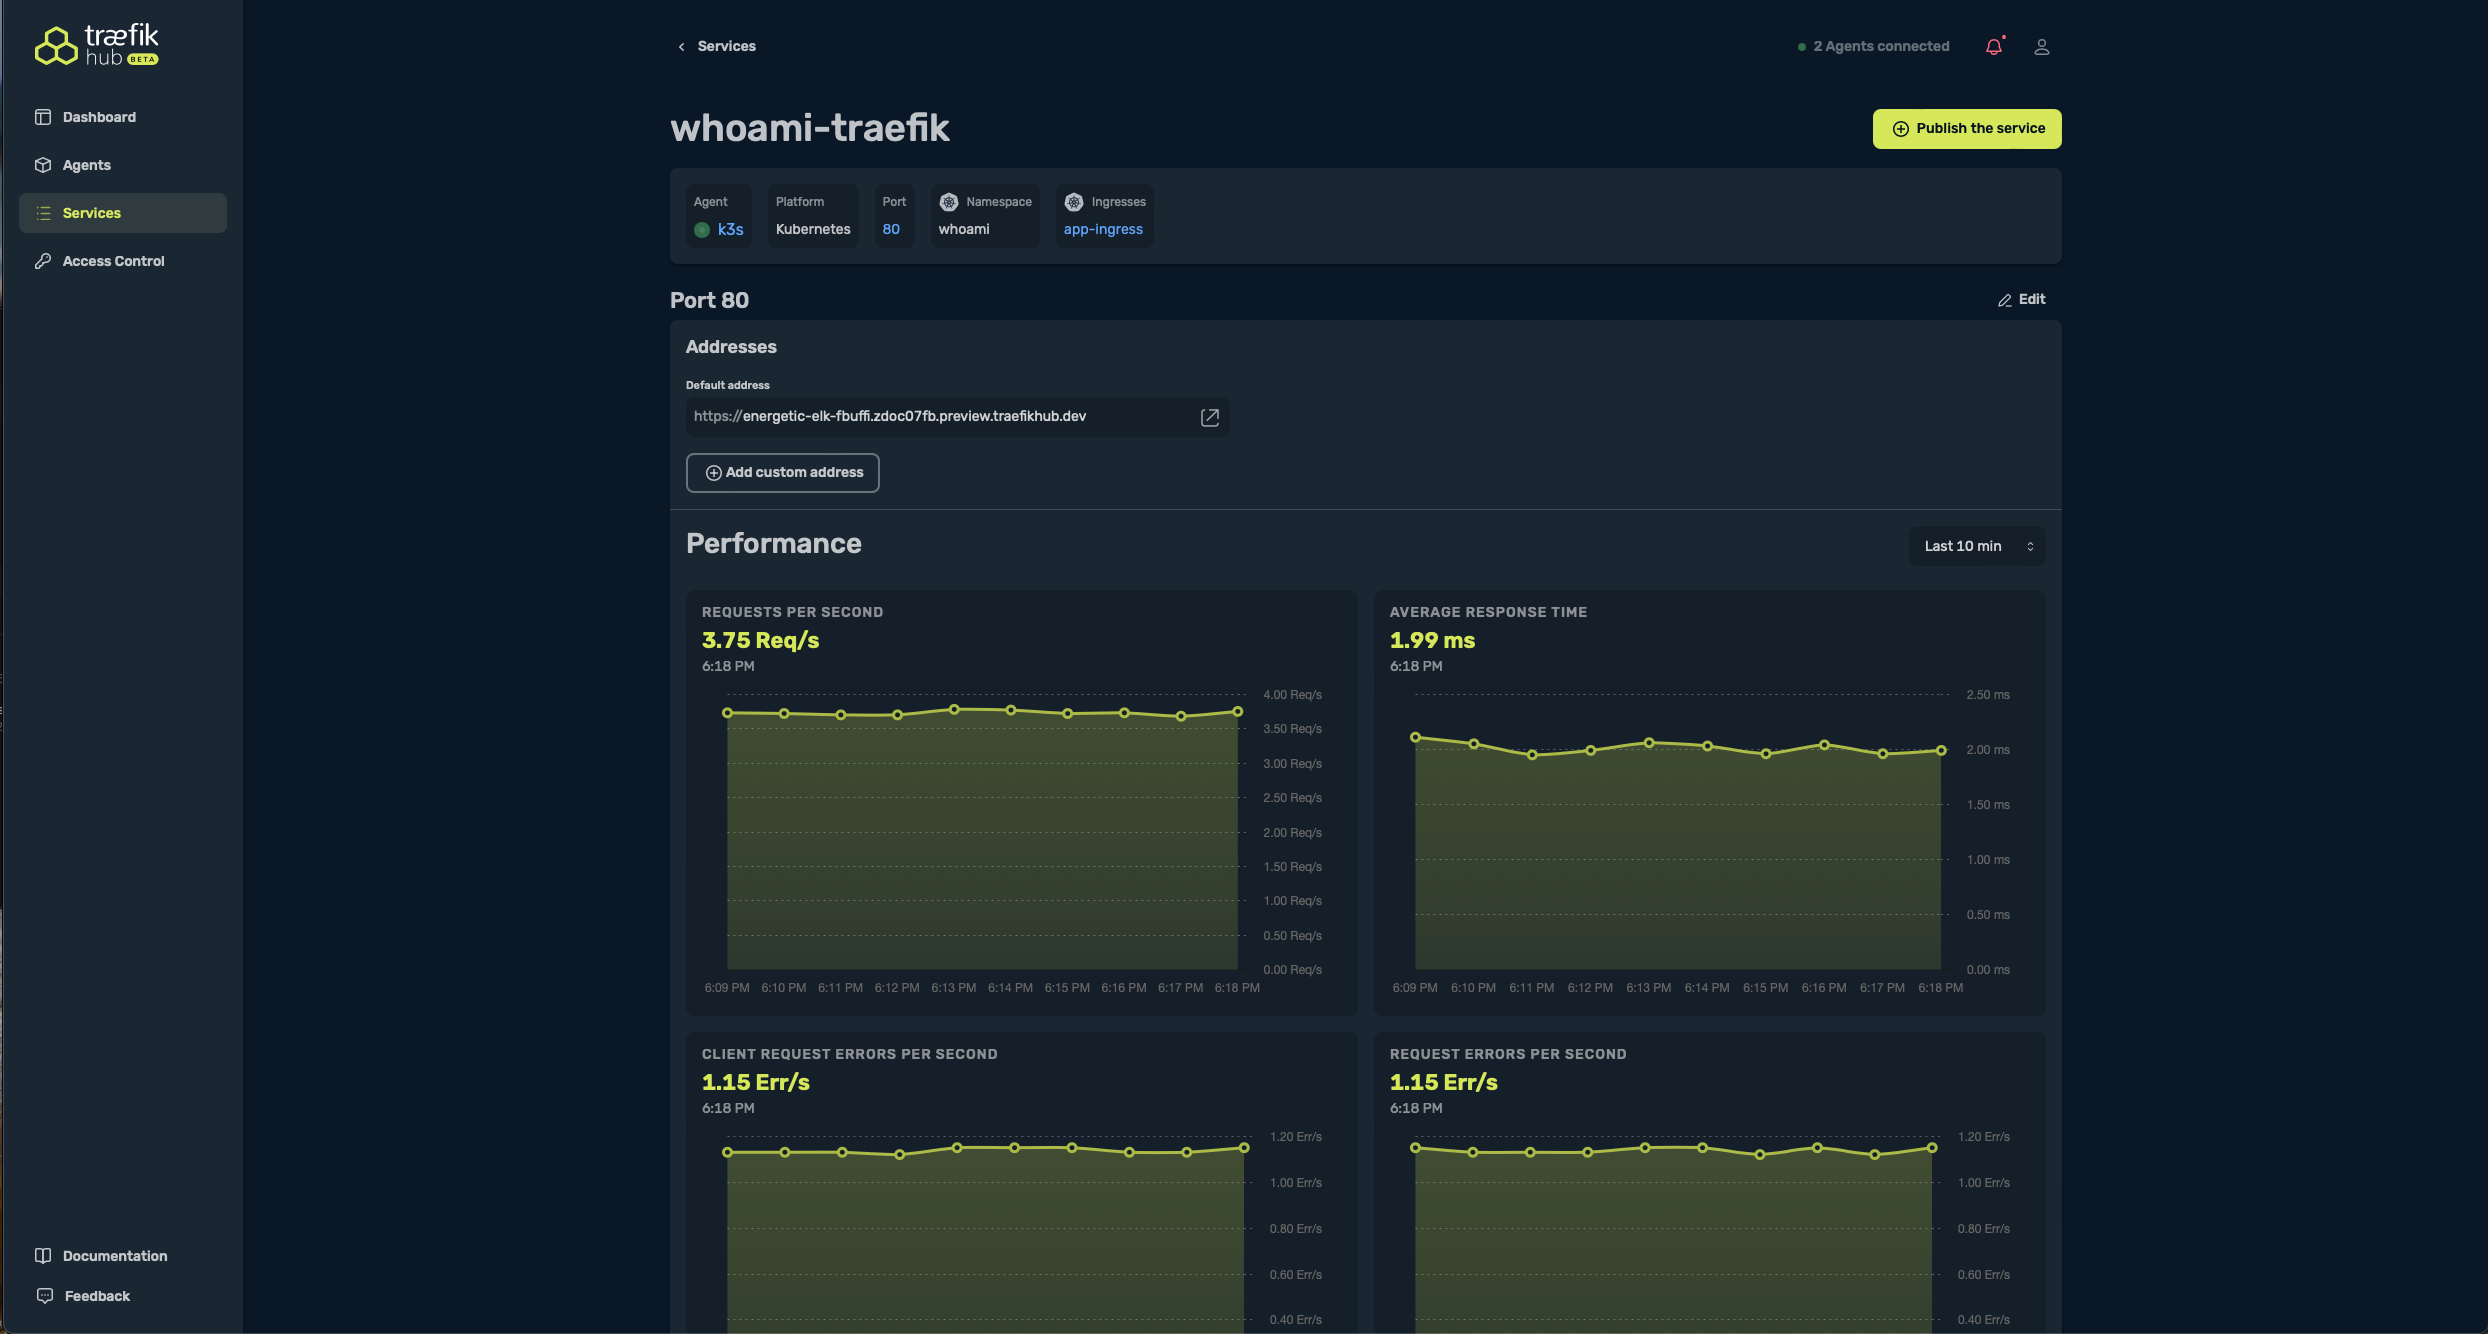This screenshot has width=2488, height=1334.
Task: Open default address in new tab icon
Action: (1210, 417)
